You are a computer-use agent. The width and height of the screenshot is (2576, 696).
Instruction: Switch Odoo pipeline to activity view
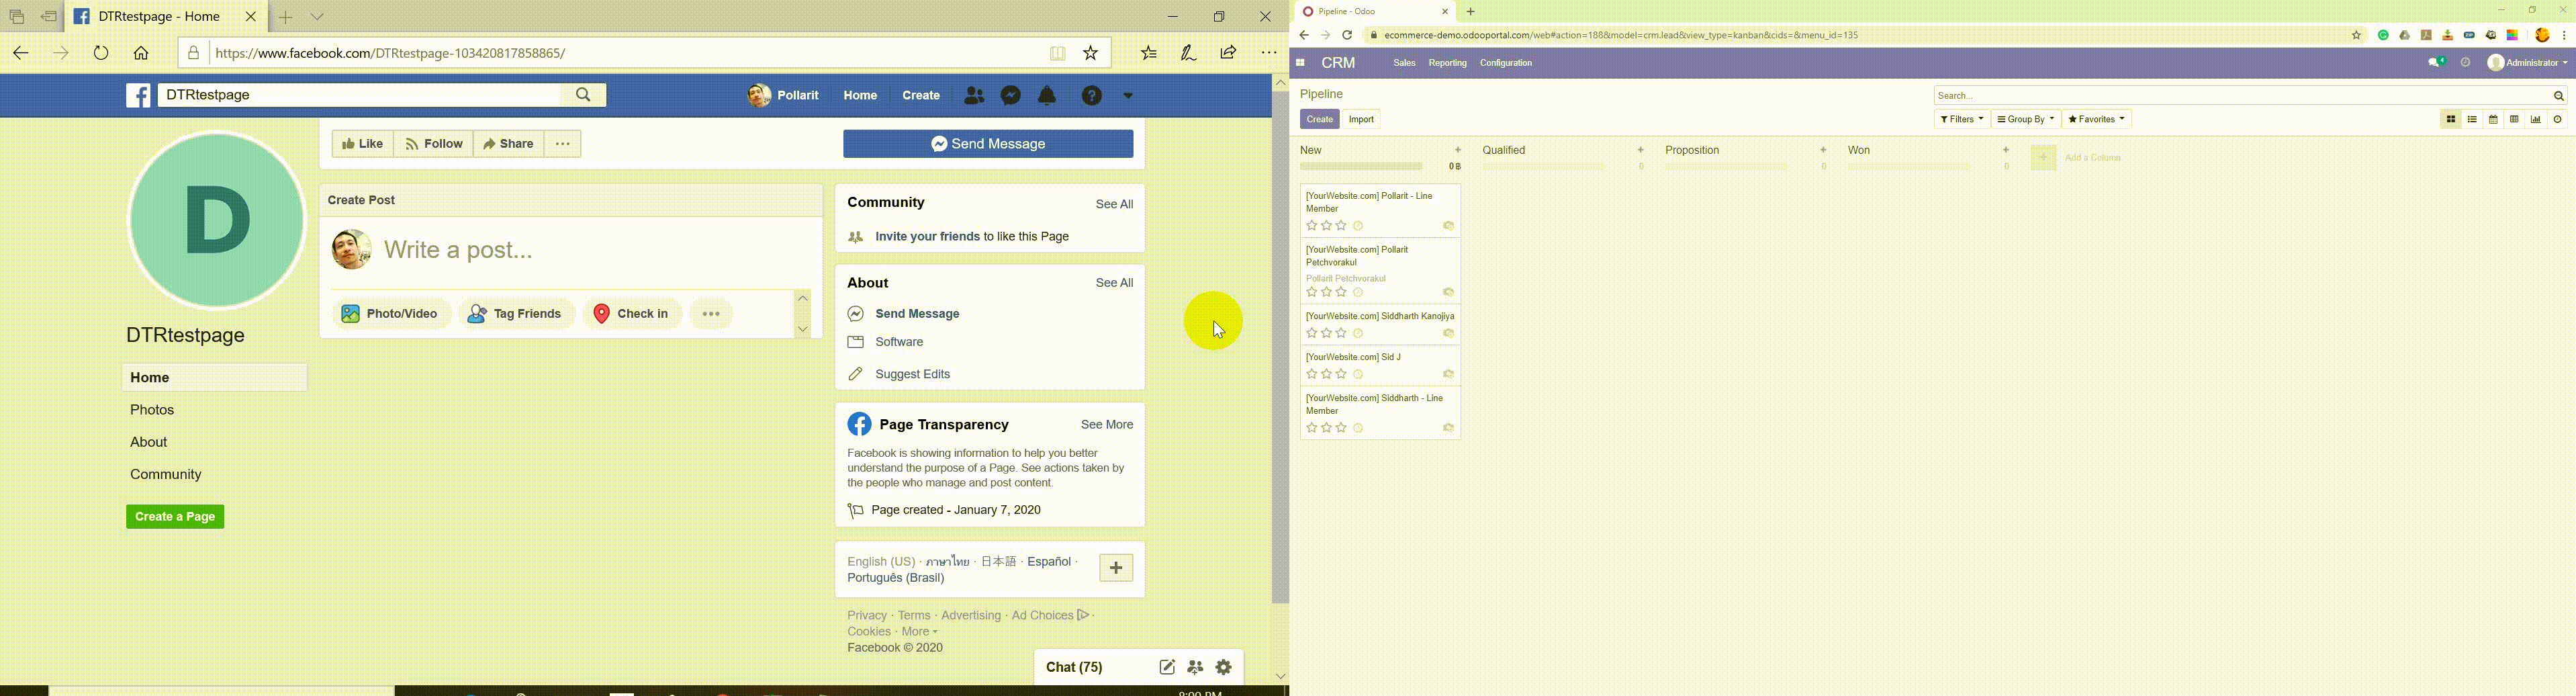click(2558, 120)
